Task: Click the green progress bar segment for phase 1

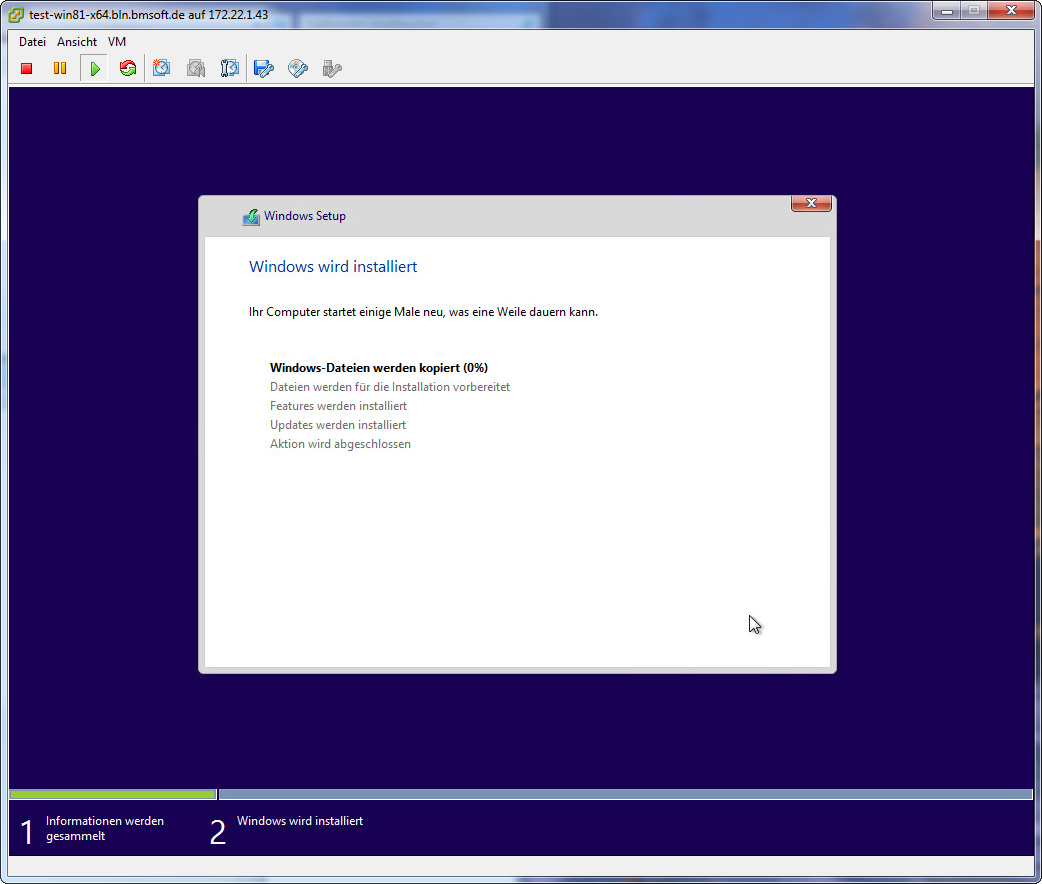Action: tap(113, 794)
